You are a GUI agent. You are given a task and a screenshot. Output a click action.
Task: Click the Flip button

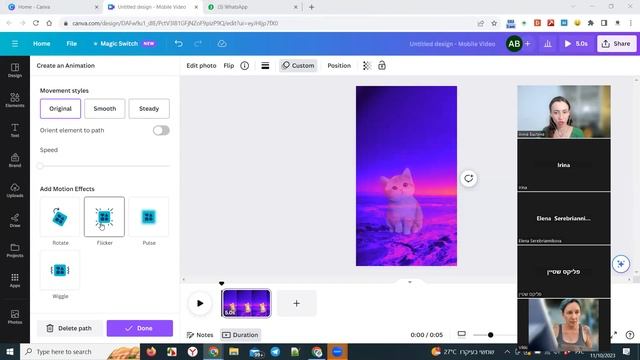229,66
